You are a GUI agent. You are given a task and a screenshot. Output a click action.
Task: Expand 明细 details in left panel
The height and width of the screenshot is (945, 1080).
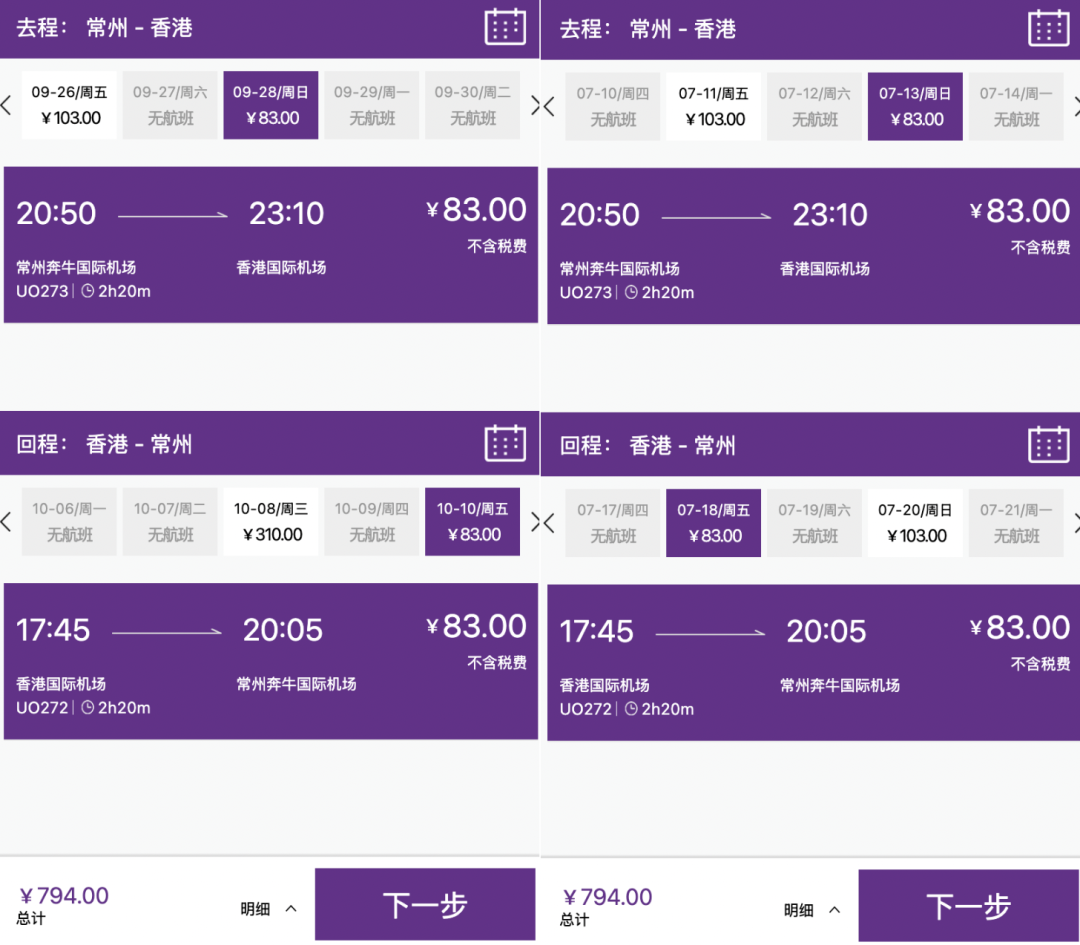269,909
